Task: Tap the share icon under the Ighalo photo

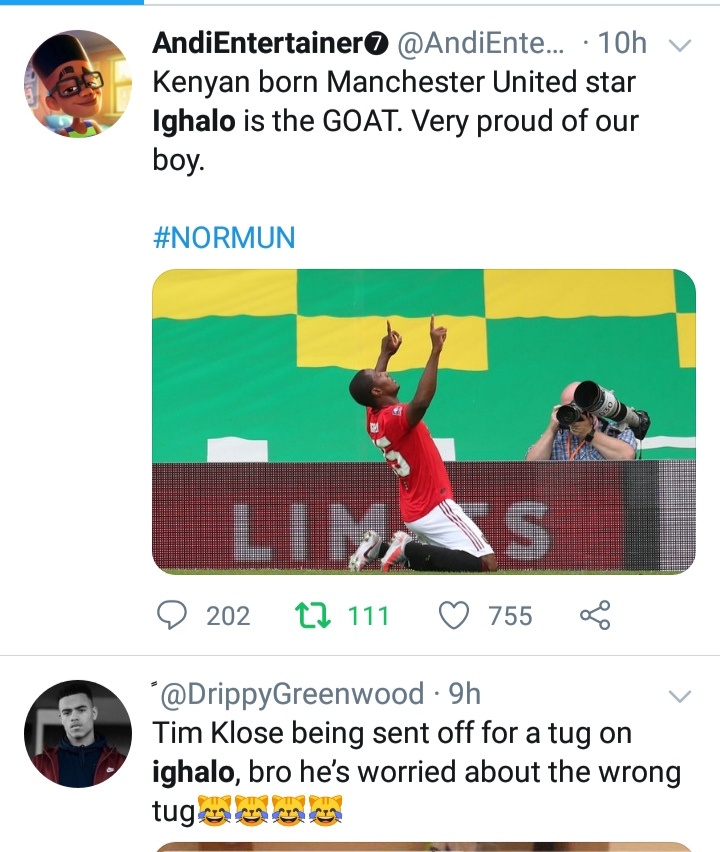Action: point(595,615)
